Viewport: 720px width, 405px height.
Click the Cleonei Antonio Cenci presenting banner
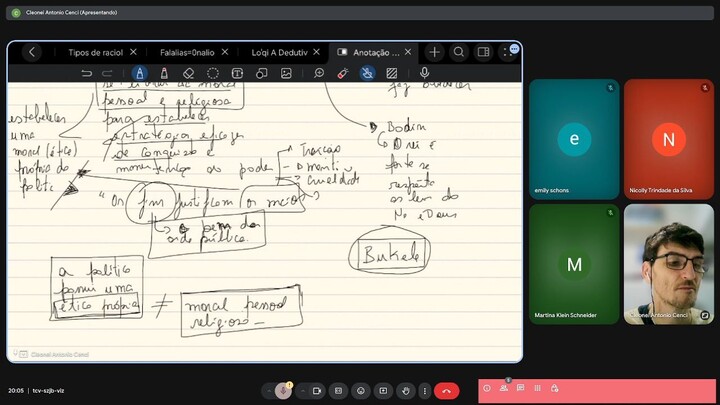click(x=360, y=13)
